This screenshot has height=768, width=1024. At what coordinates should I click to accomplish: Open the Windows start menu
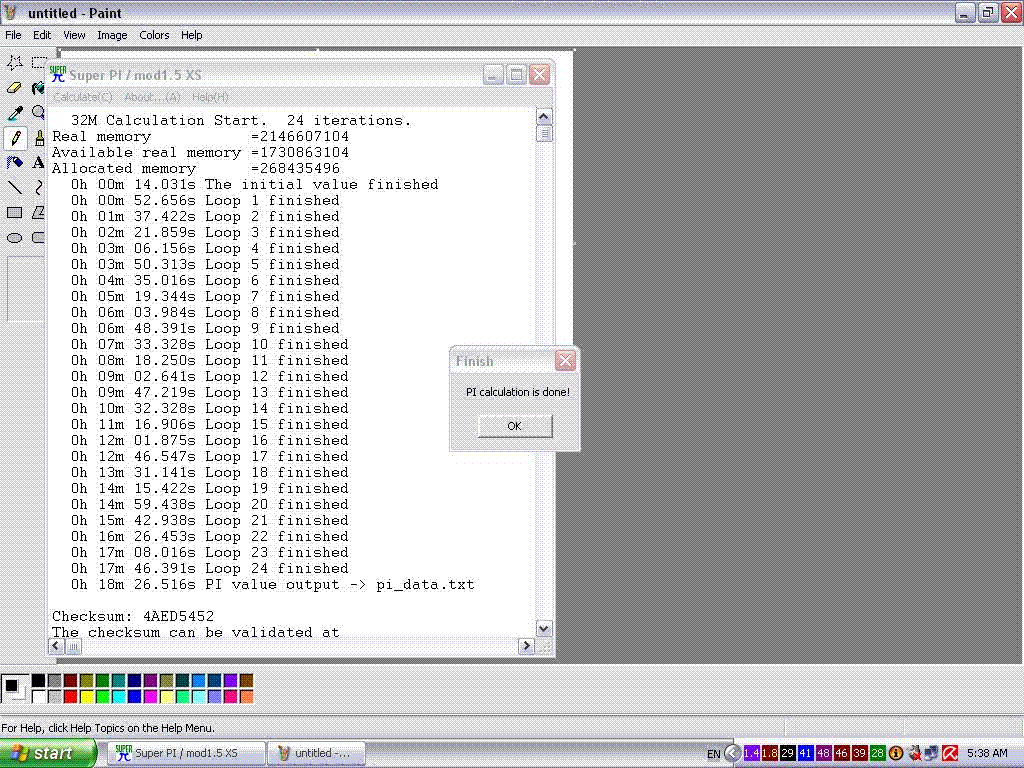pyautogui.click(x=48, y=753)
